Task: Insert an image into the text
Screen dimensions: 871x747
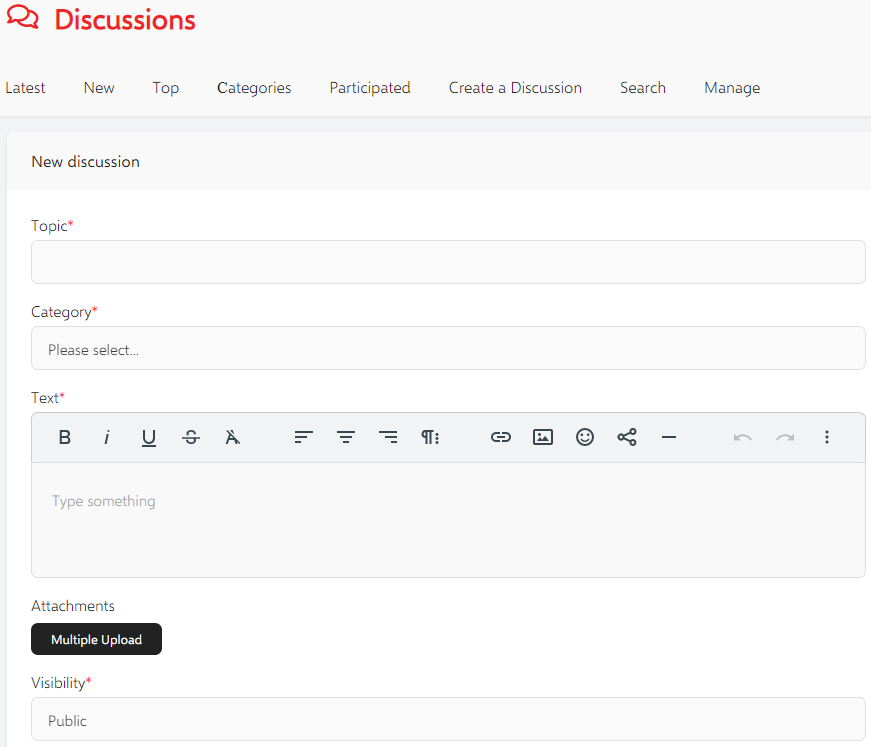Action: pyautogui.click(x=543, y=437)
